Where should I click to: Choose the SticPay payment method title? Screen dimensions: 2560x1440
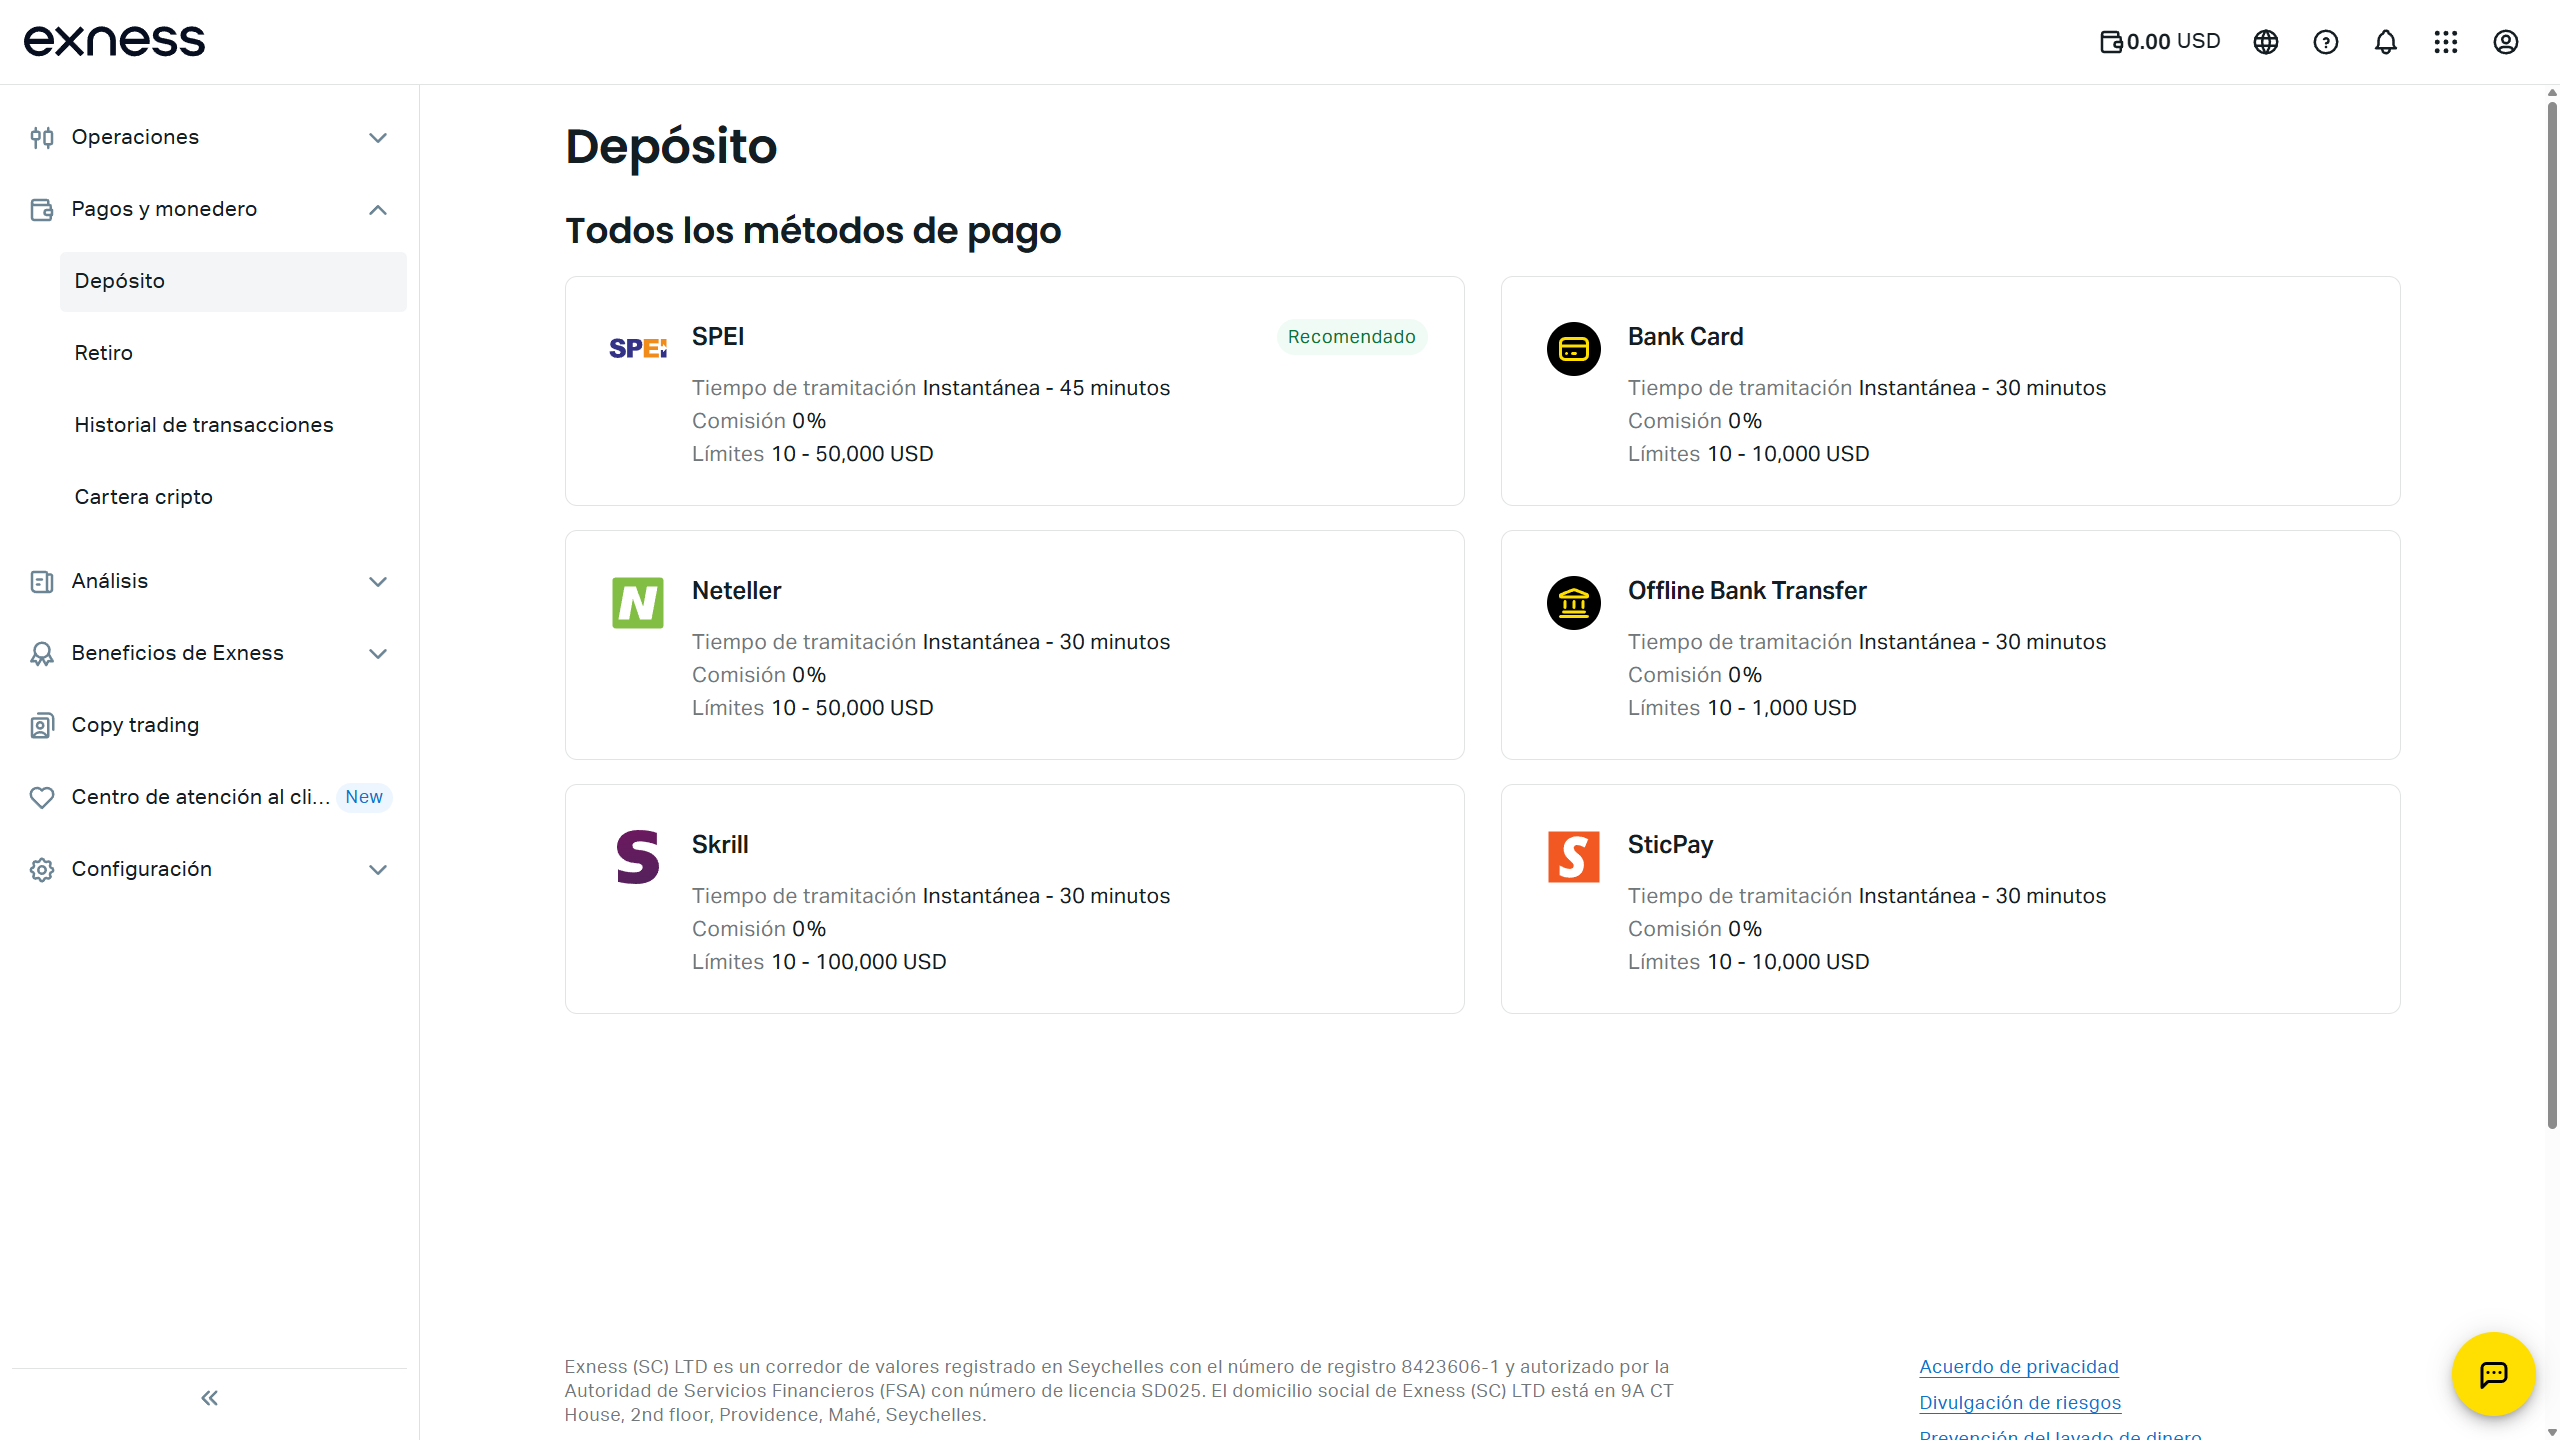1670,845
